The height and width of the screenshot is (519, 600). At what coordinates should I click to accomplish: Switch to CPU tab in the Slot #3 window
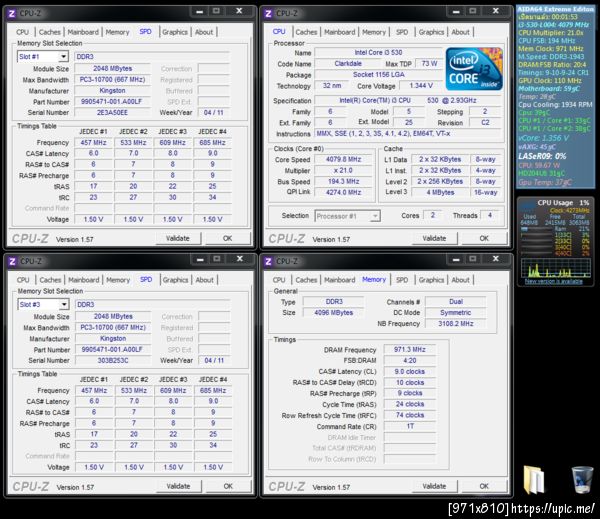tap(23, 280)
